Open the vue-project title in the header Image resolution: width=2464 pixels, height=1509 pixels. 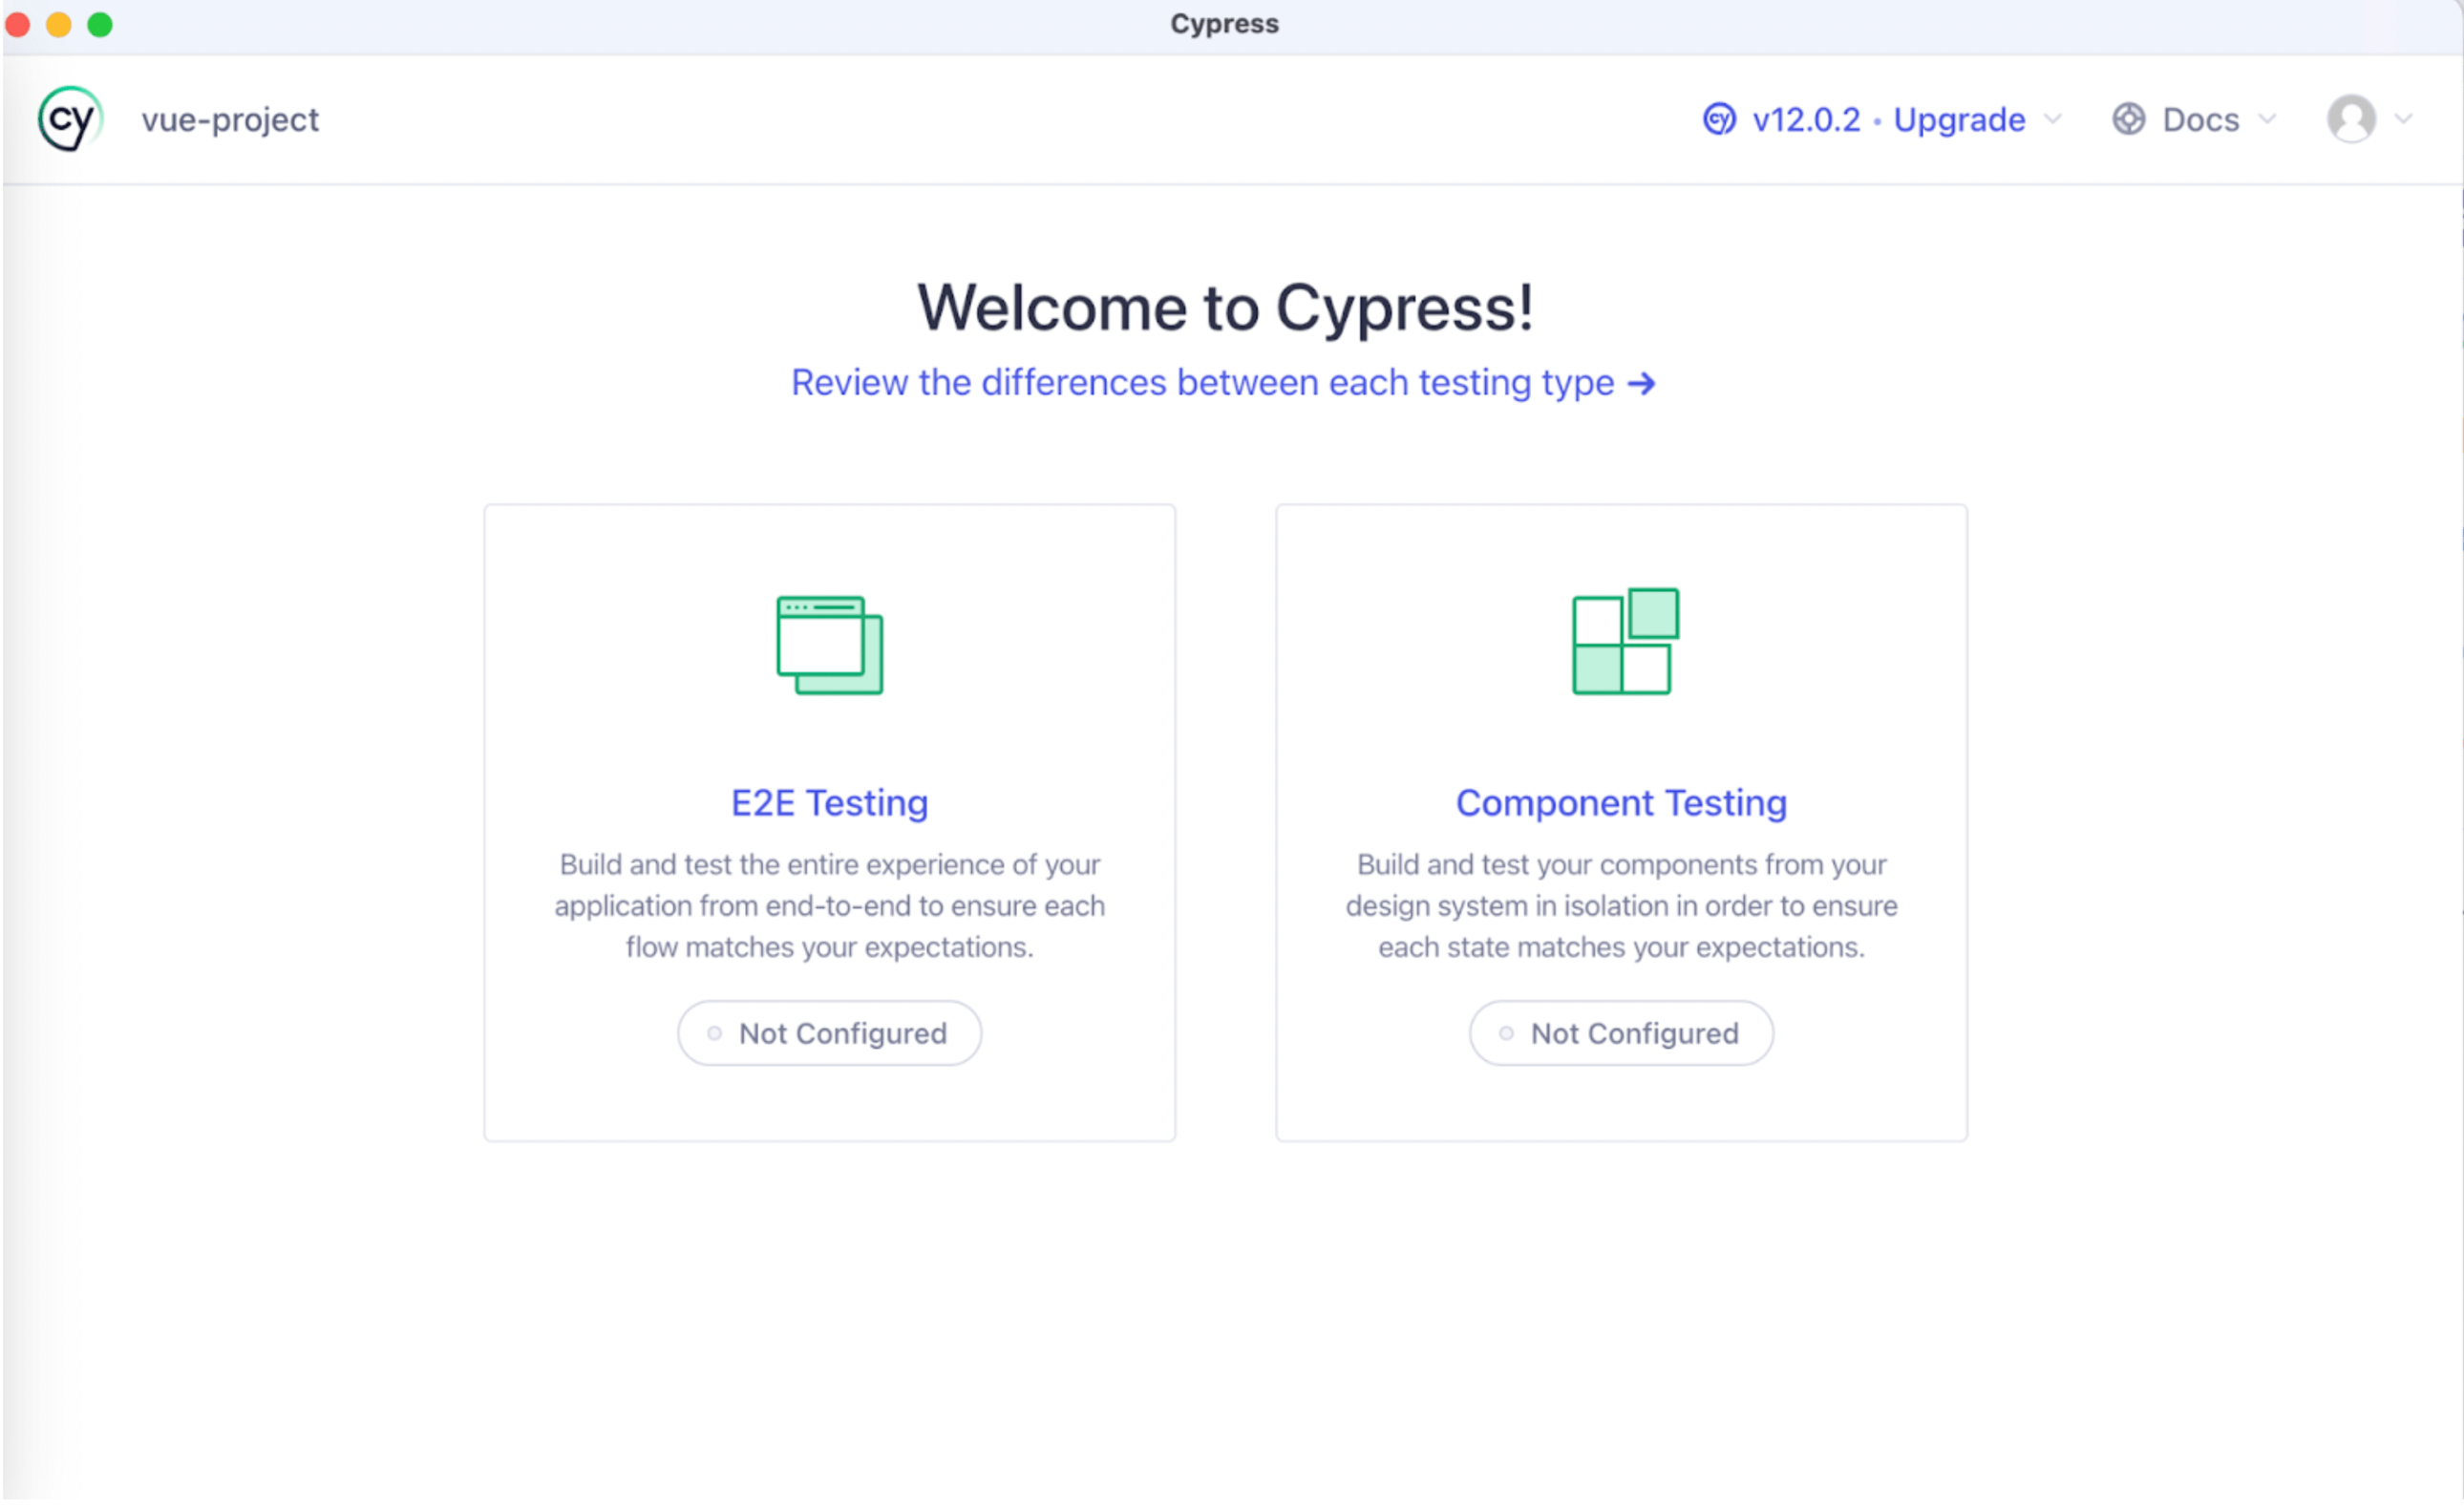[229, 118]
